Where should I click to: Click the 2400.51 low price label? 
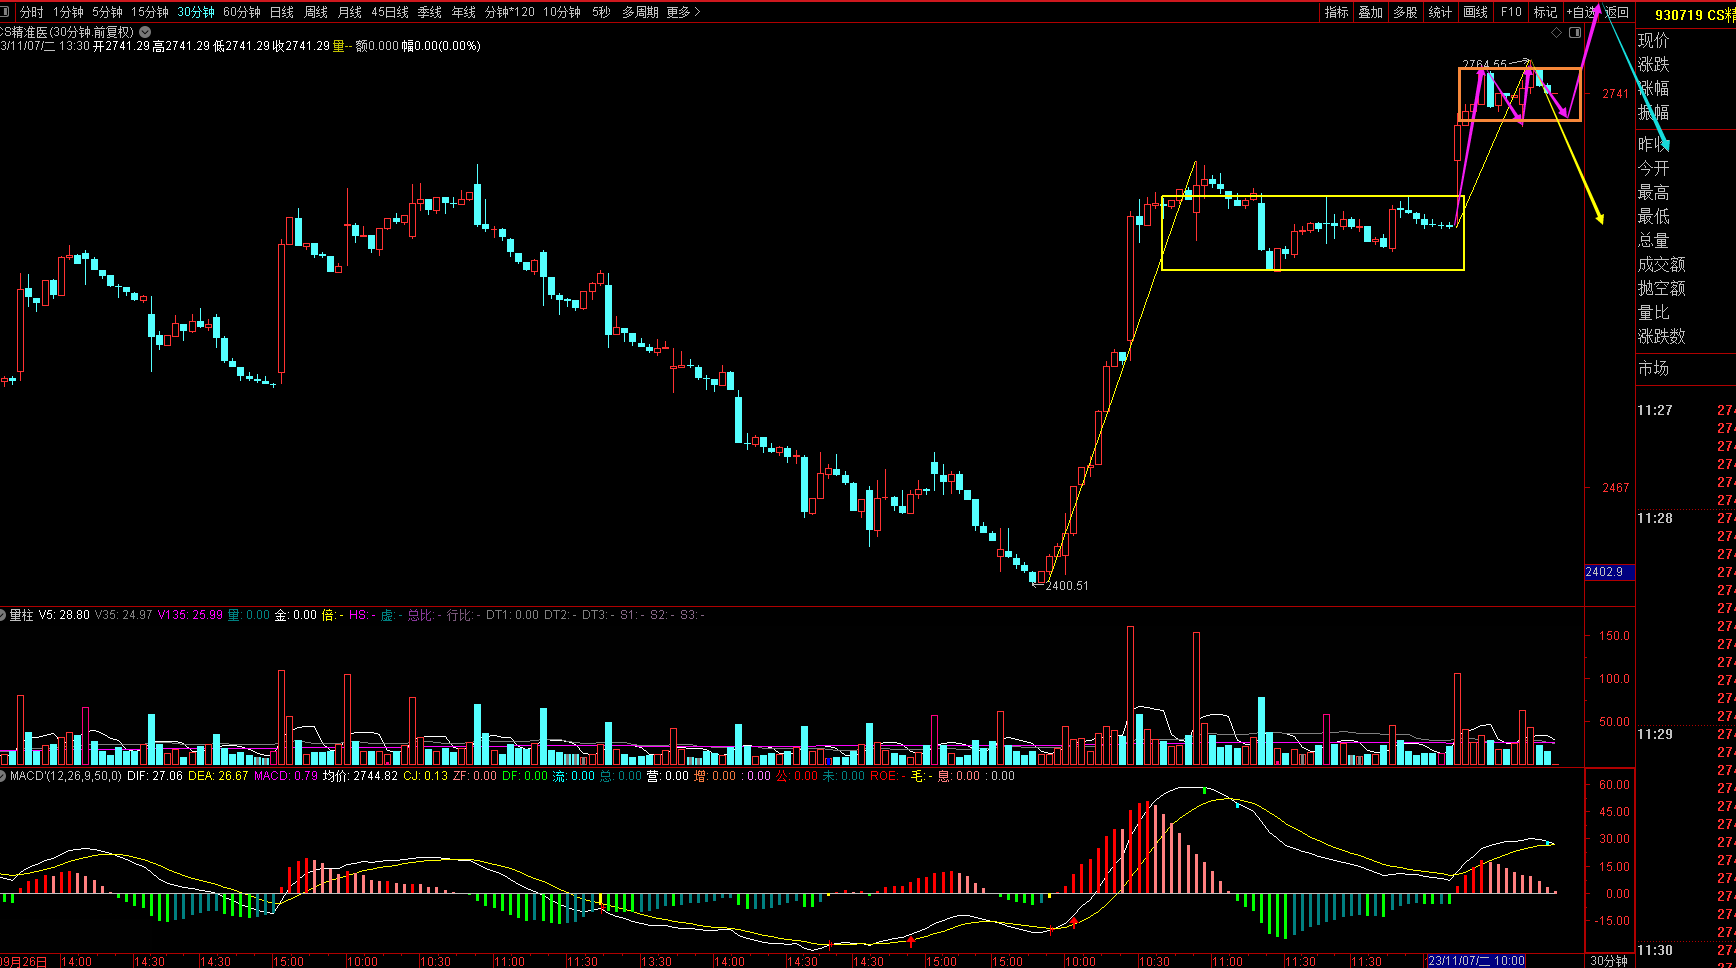coord(1067,586)
